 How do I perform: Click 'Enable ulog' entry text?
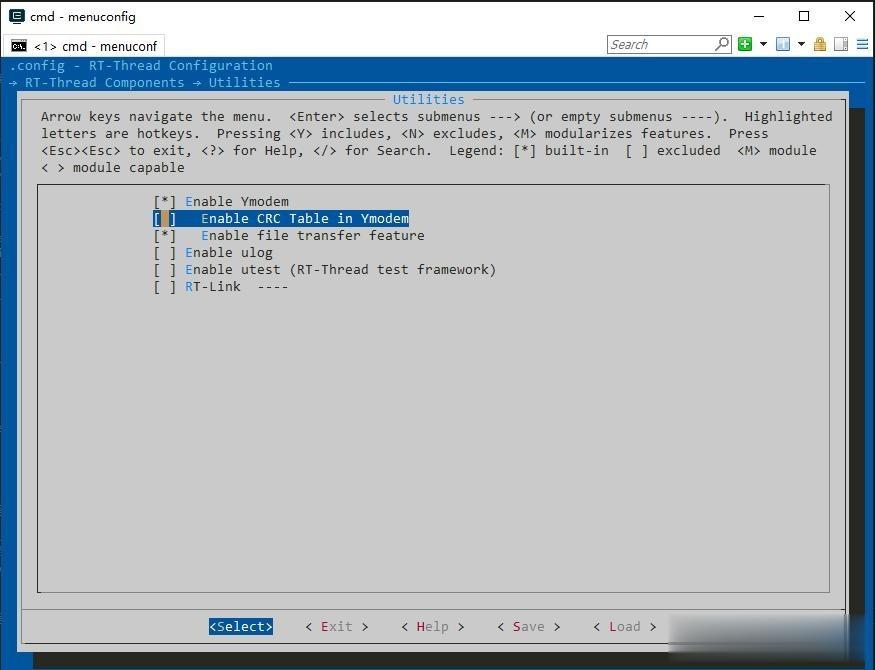coord(229,253)
